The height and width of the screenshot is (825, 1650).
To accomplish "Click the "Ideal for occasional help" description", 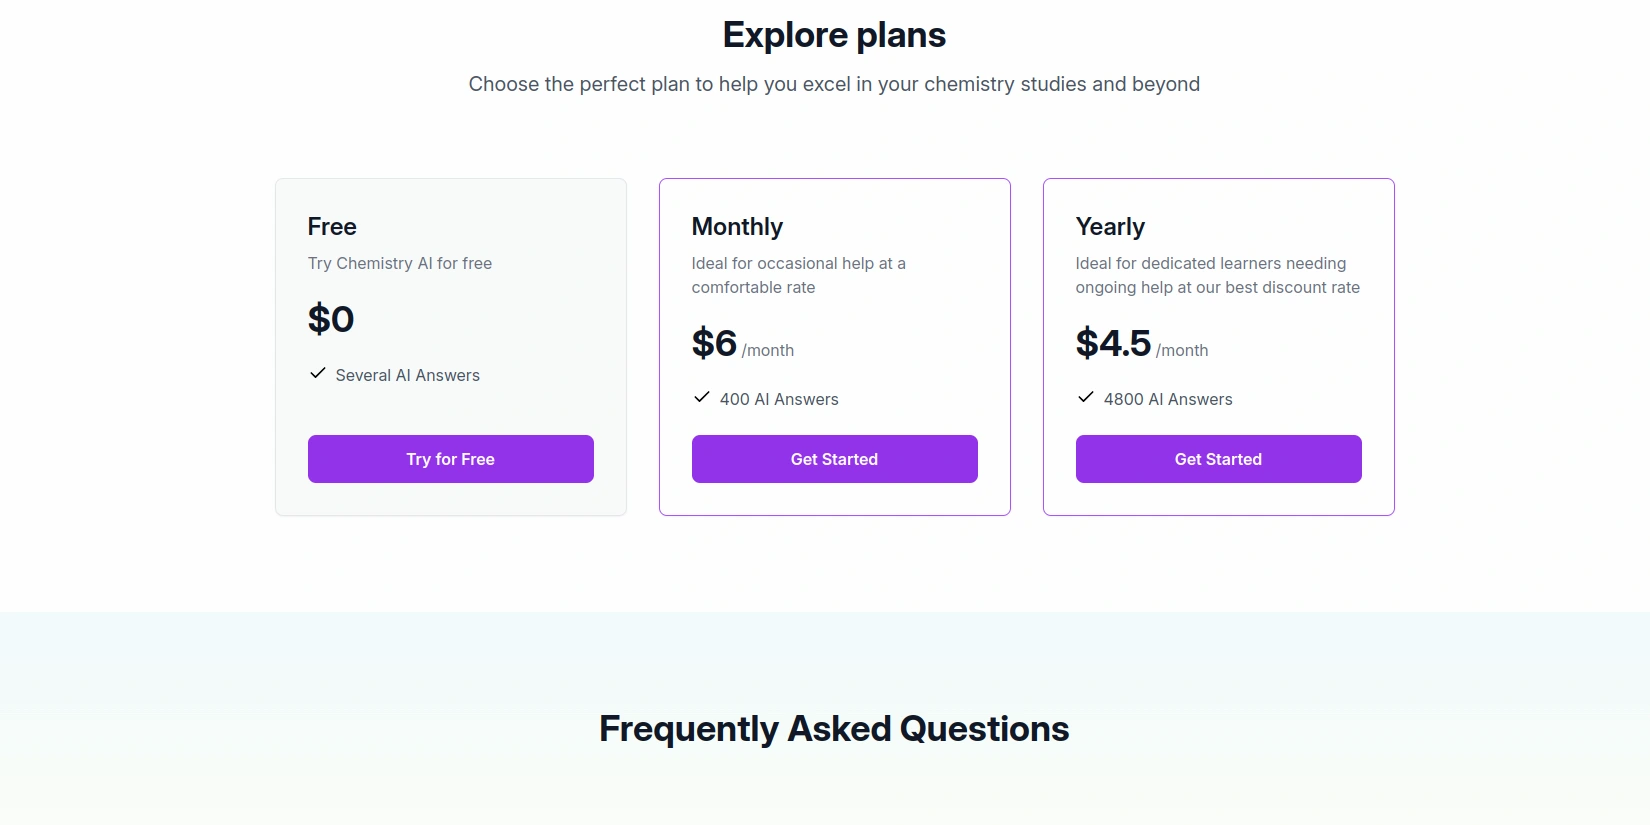I will point(798,275).
